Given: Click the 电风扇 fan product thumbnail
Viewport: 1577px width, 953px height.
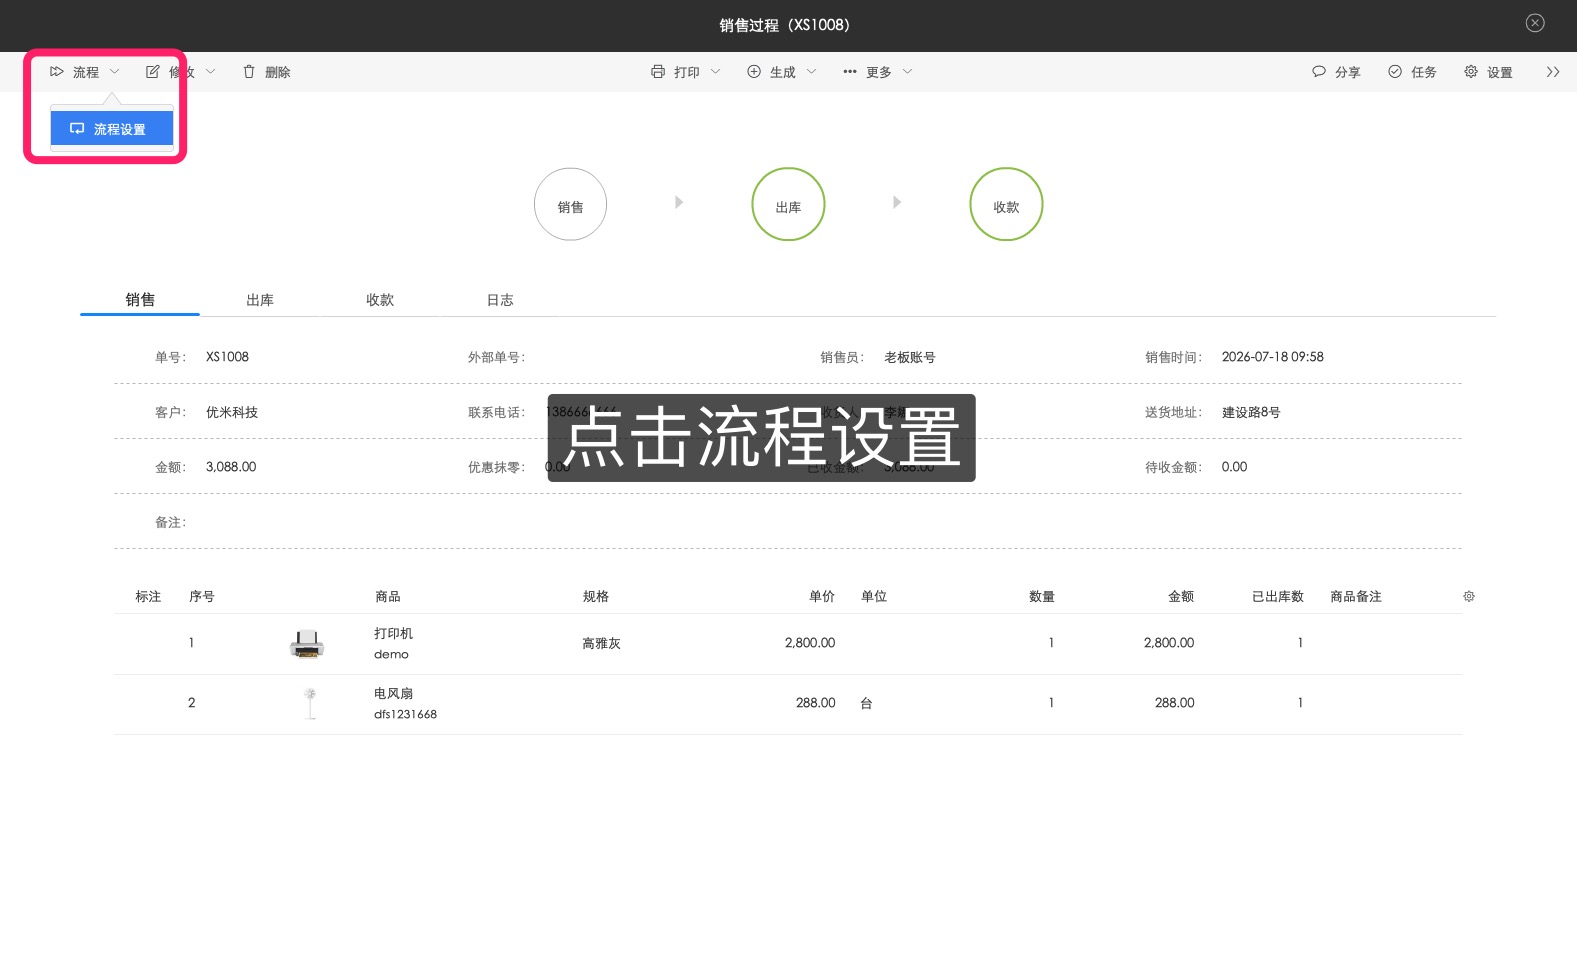Looking at the screenshot, I should 310,703.
